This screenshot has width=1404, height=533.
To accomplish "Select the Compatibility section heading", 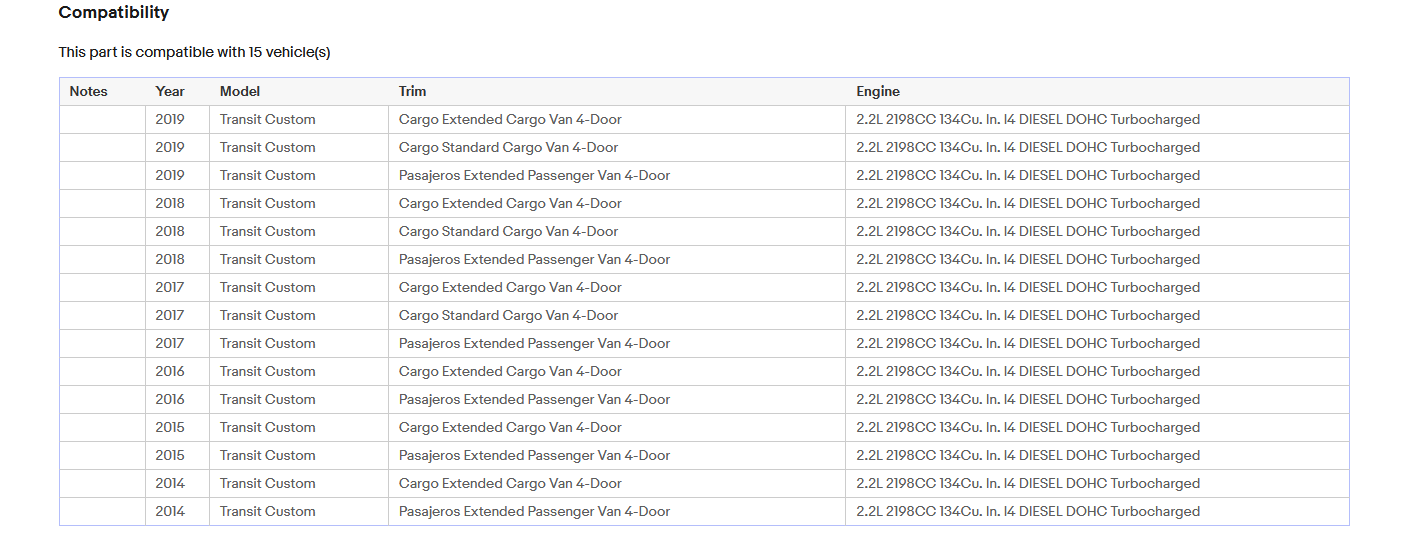I will coord(114,13).
